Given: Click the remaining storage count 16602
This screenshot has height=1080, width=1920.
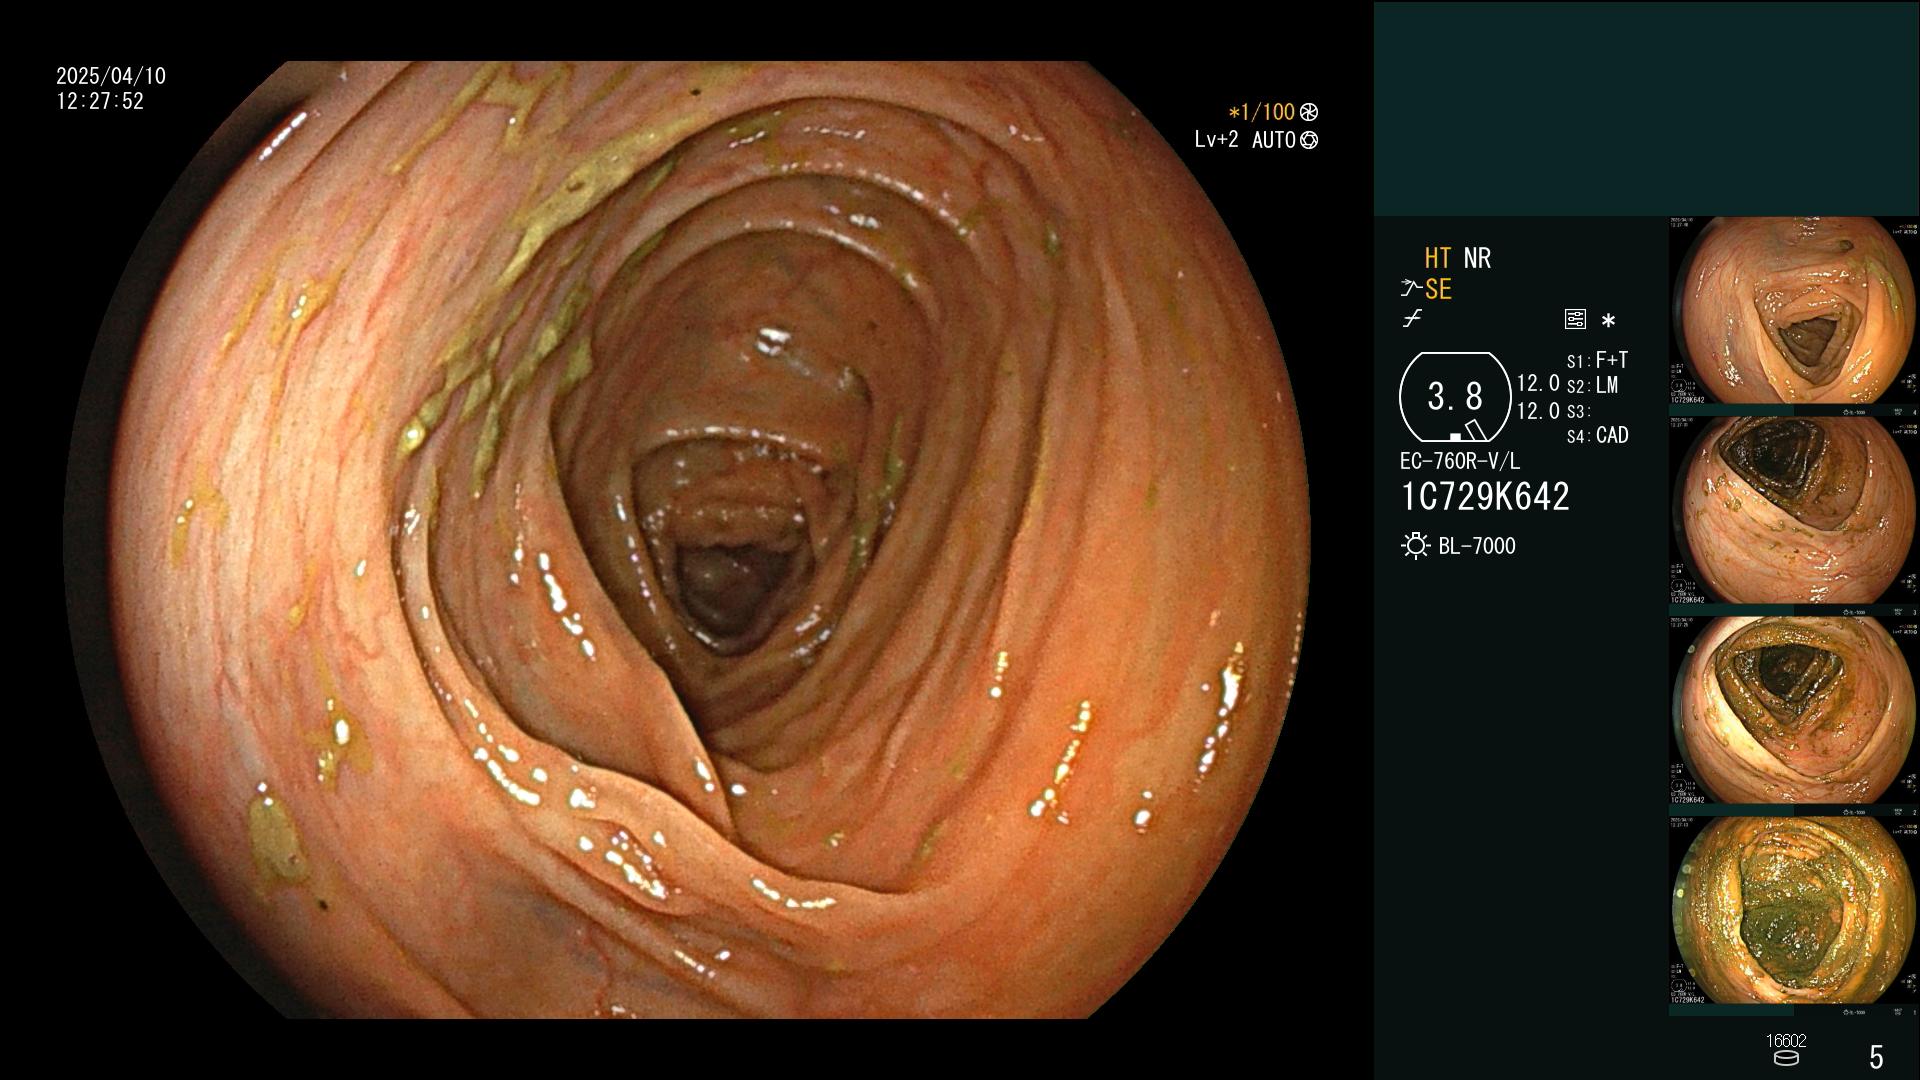Looking at the screenshot, I should (1786, 1041).
